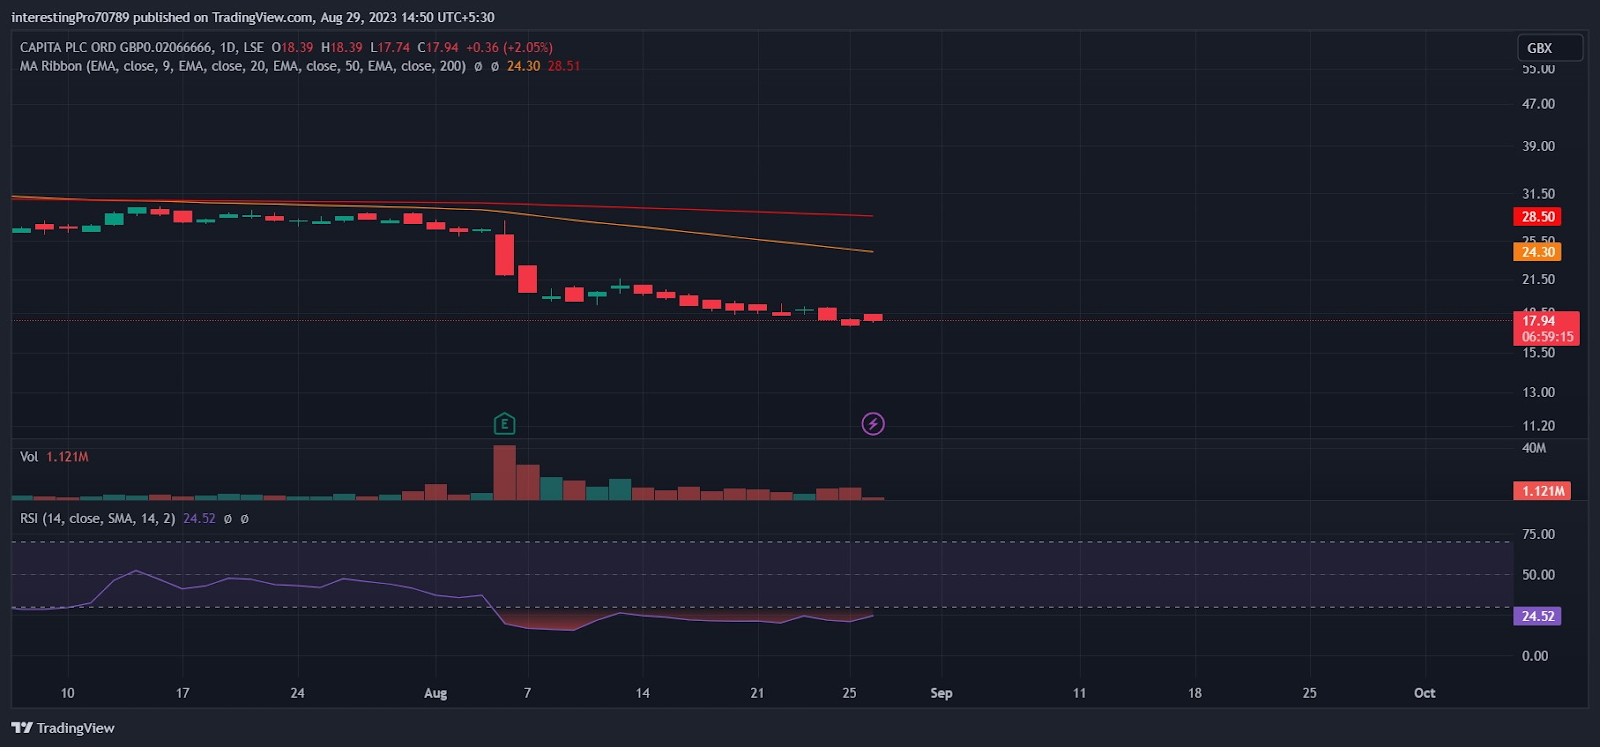Screen dimensions: 1600x747
Task: Click the published-on TradingView.com header text
Action: [253, 17]
